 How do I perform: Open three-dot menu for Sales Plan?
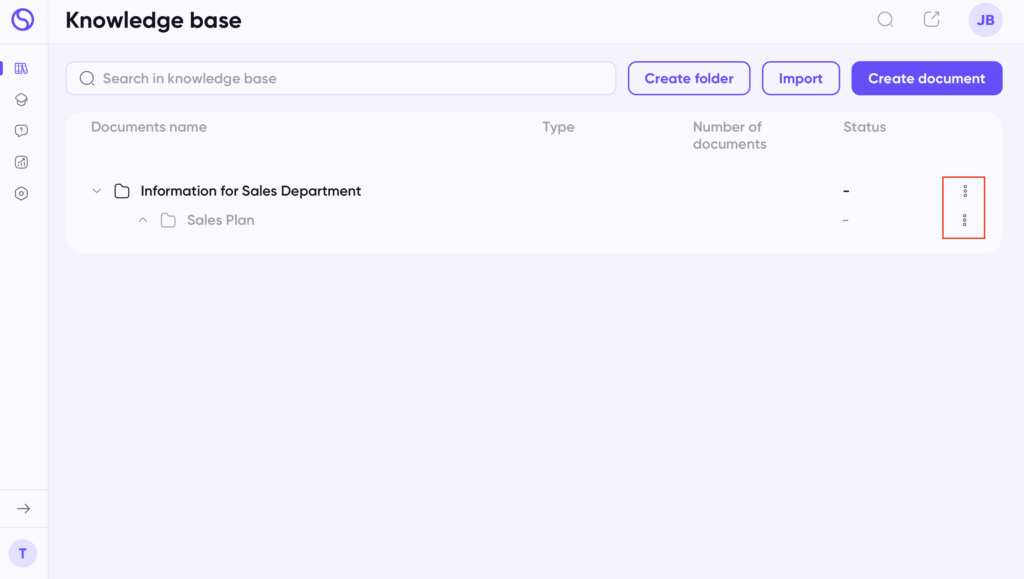(x=965, y=221)
